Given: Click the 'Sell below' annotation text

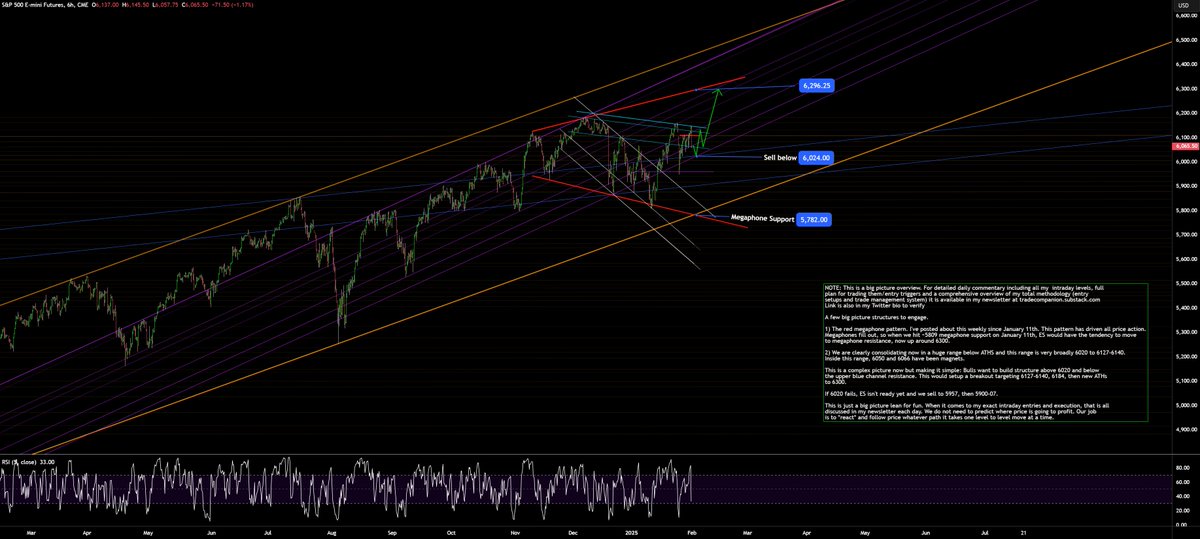Looking at the screenshot, I should coord(780,158).
